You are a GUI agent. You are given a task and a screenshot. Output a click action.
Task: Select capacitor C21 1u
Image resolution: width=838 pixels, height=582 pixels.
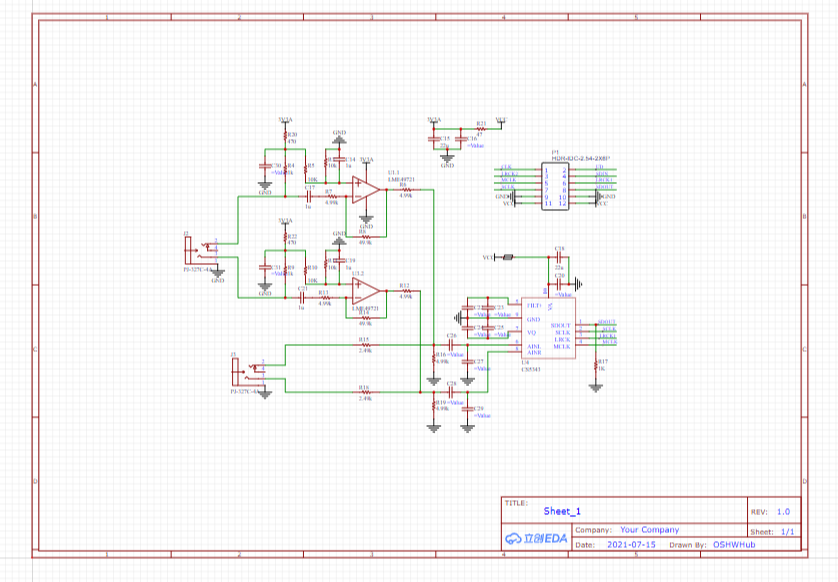pyautogui.click(x=302, y=298)
